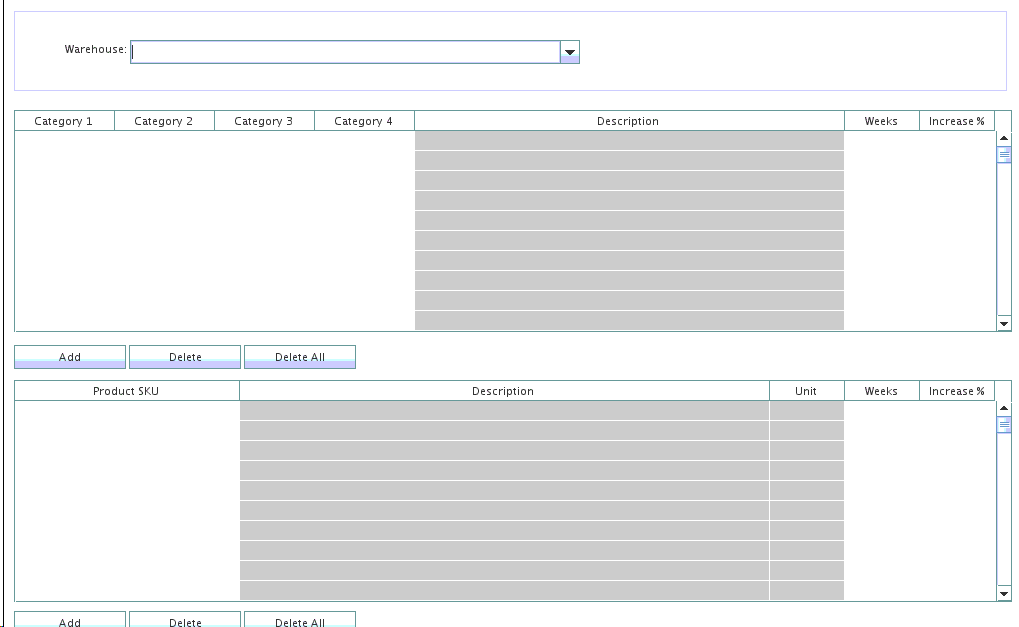Click first empty Product SKU cell

pos(127,411)
